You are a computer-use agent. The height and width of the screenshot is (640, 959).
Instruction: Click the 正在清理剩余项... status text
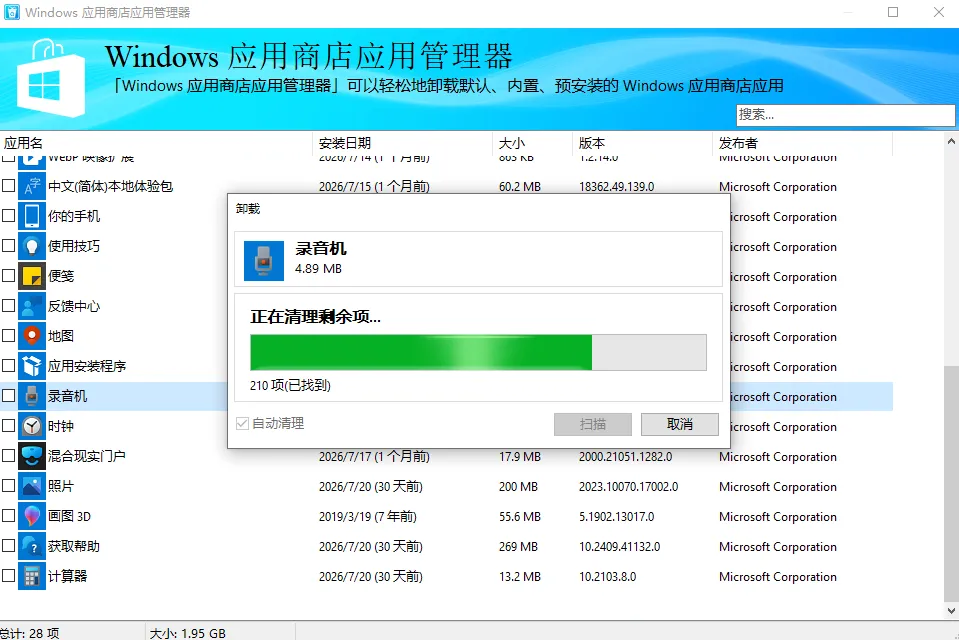(316, 317)
